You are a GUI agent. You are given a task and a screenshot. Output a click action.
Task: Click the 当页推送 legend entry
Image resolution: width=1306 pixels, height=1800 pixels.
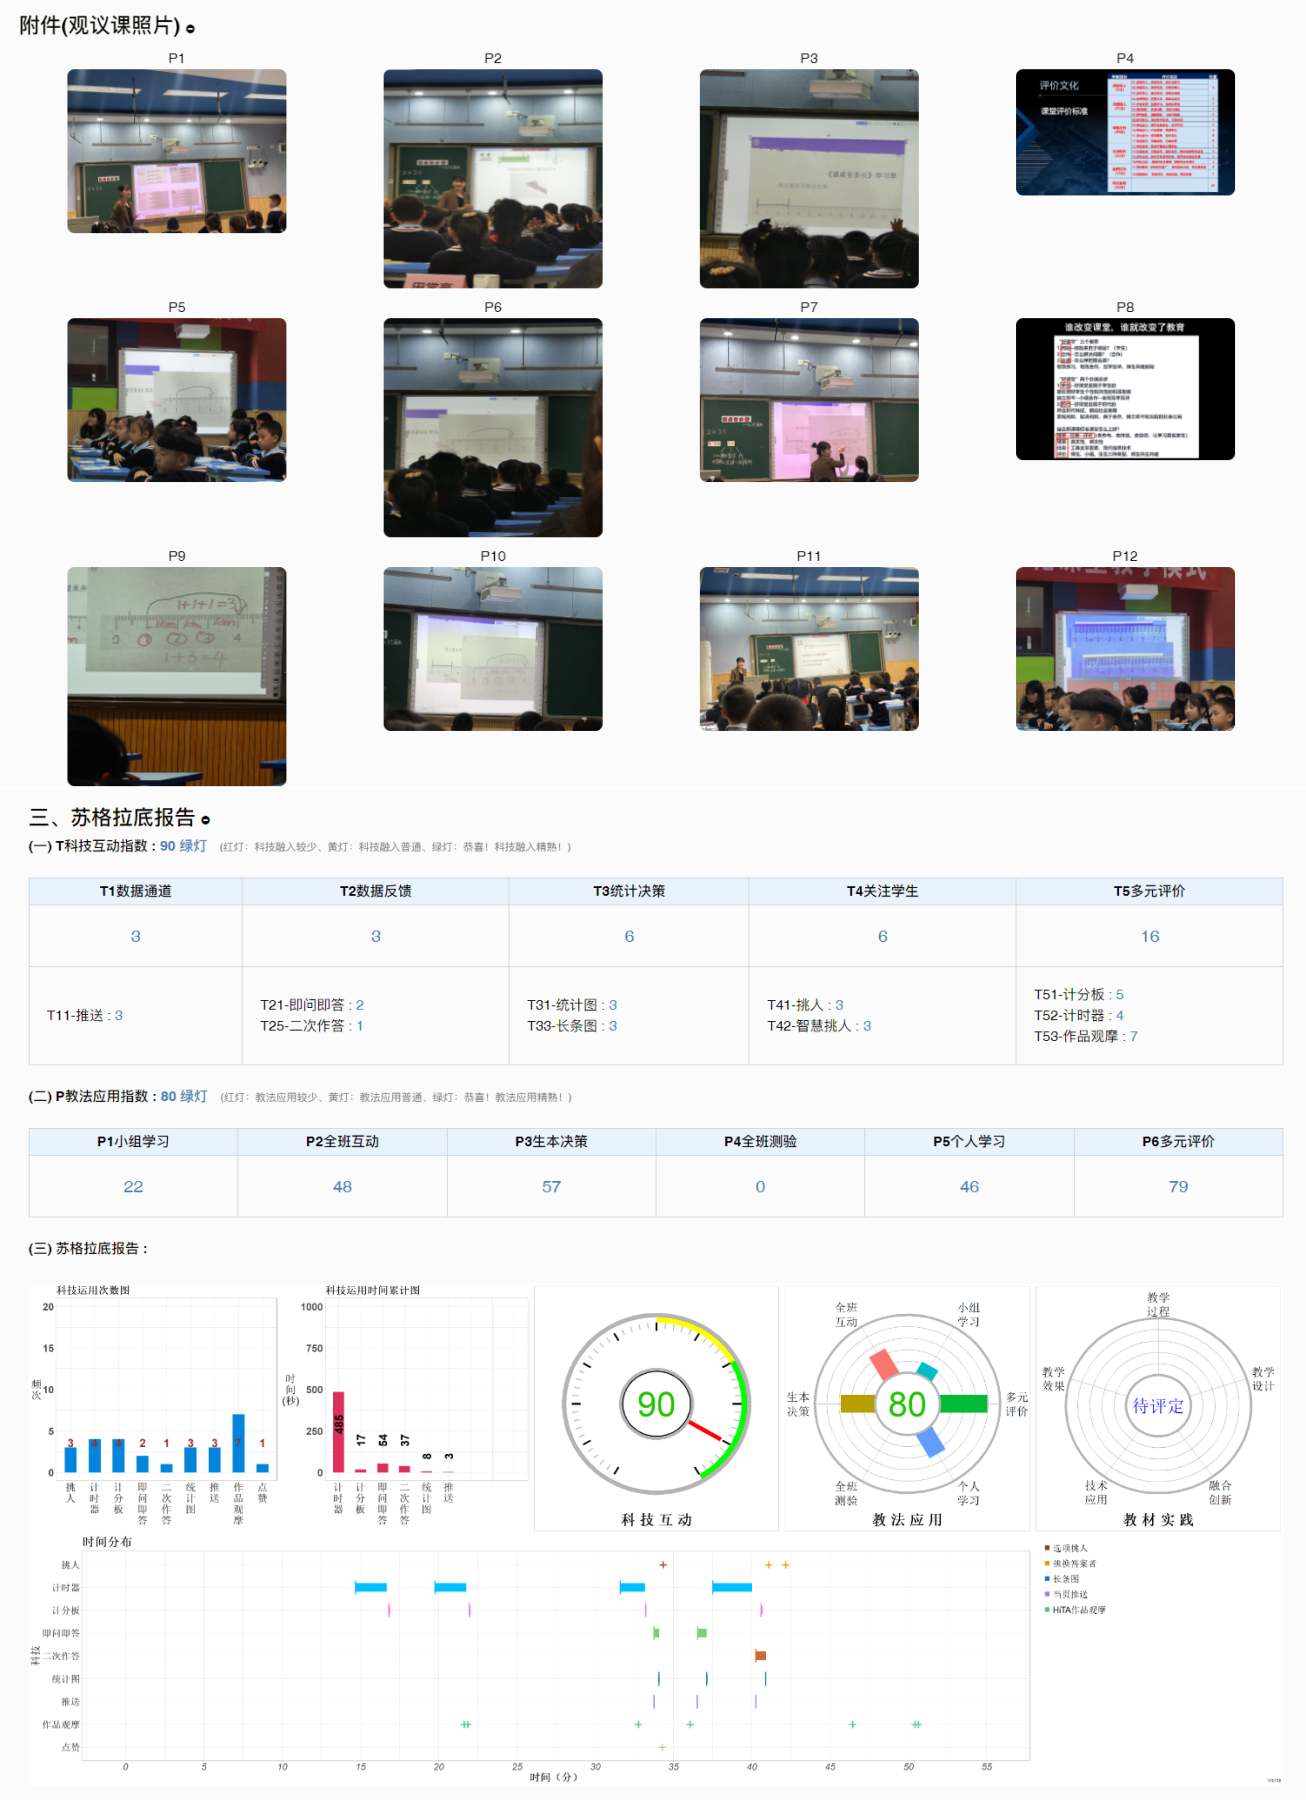click(x=1069, y=1594)
